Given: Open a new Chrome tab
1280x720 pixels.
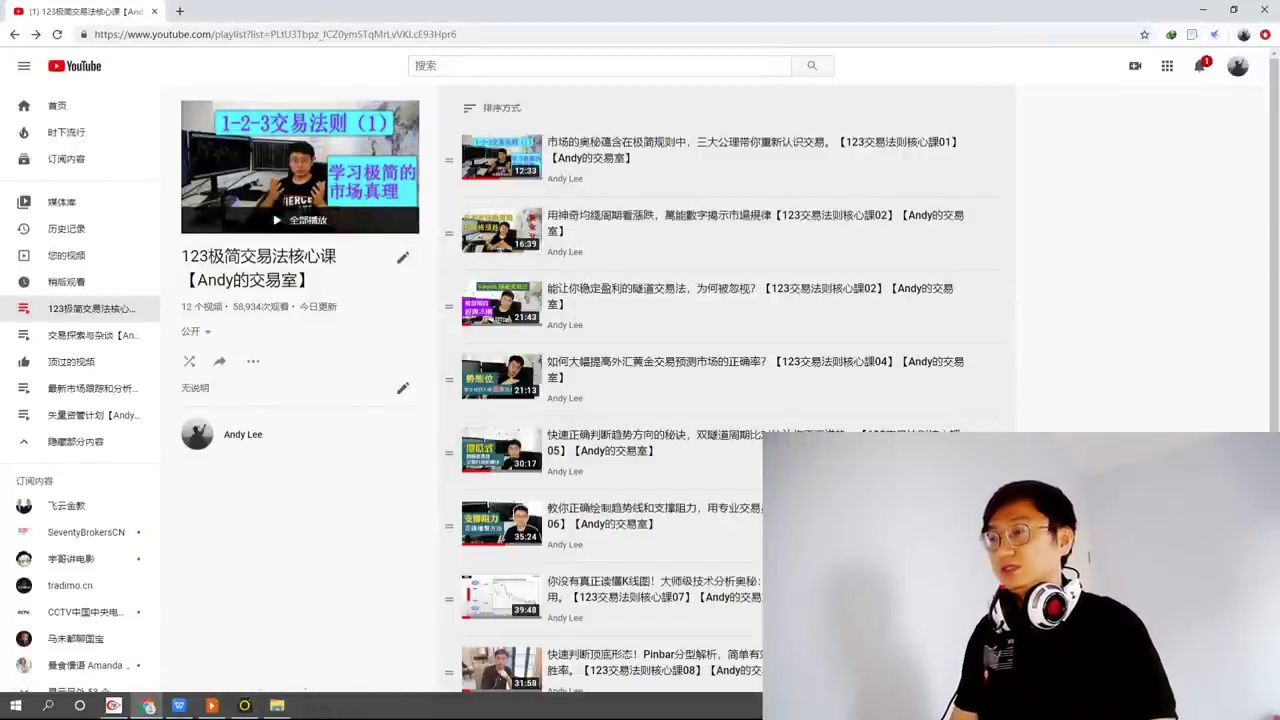Looking at the screenshot, I should click(180, 11).
